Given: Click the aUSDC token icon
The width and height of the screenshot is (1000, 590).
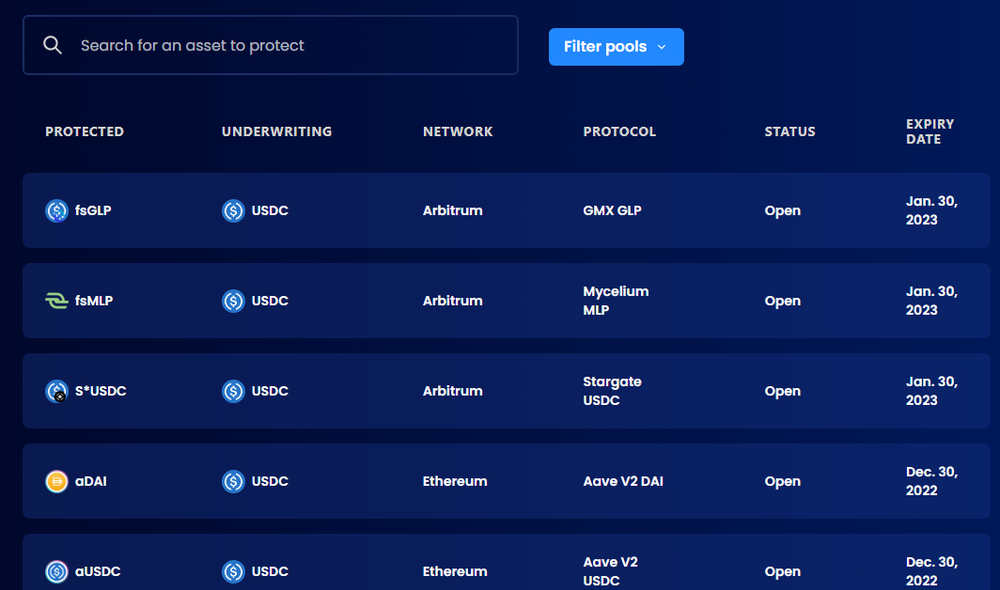Looking at the screenshot, I should [57, 572].
